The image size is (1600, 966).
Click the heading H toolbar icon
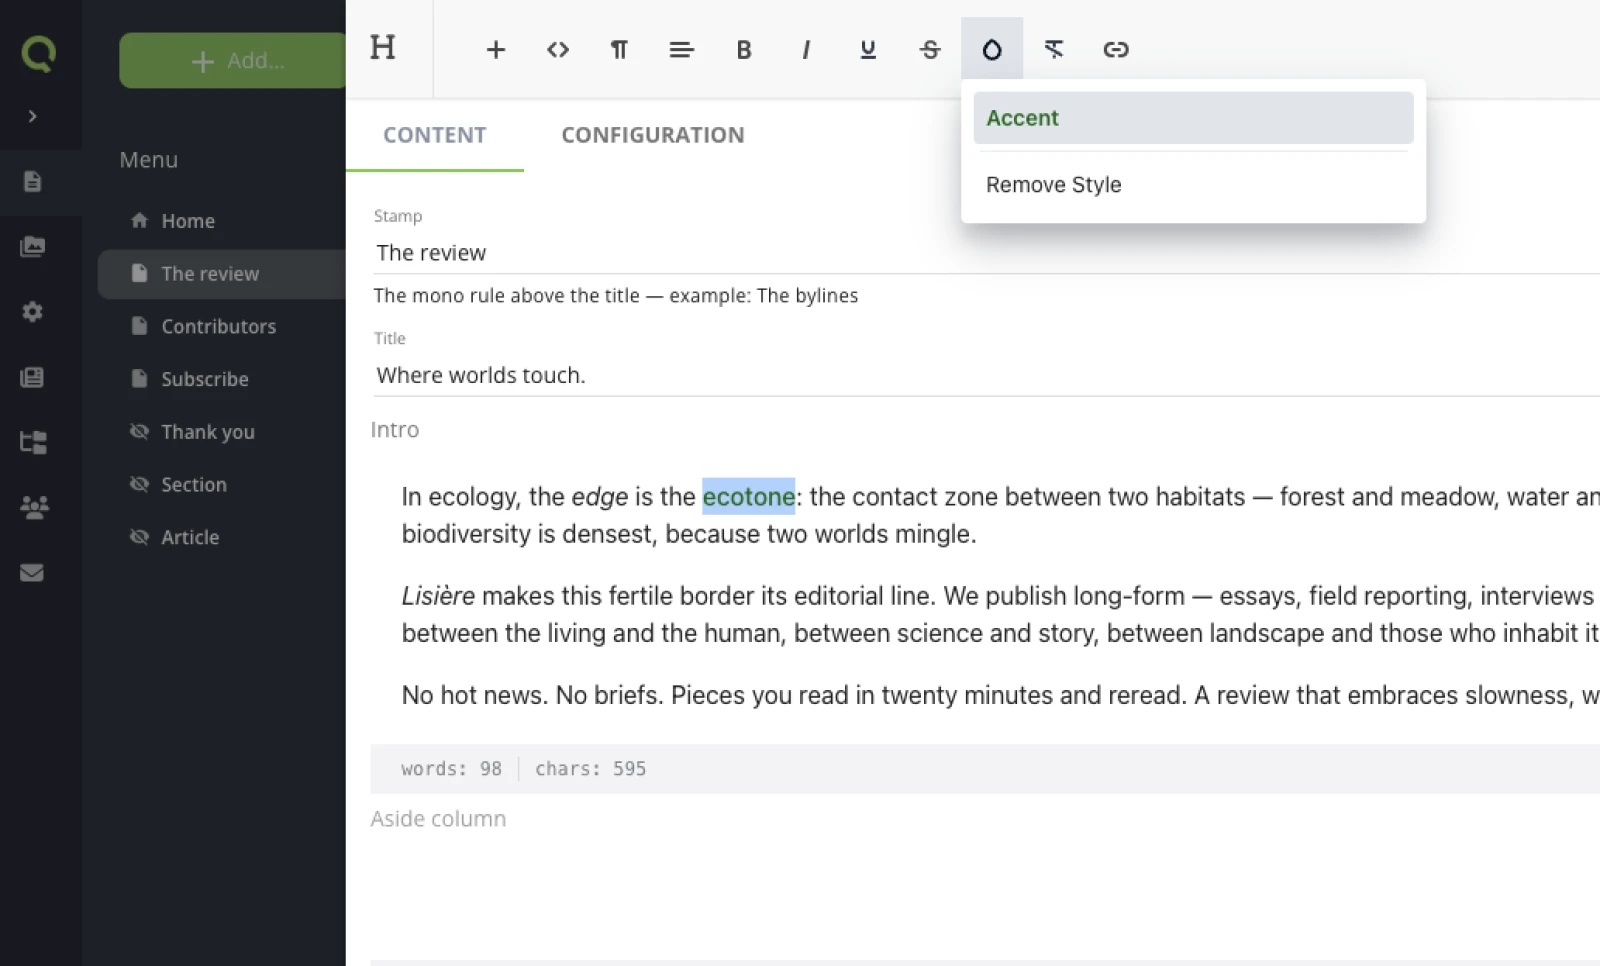[x=383, y=48]
